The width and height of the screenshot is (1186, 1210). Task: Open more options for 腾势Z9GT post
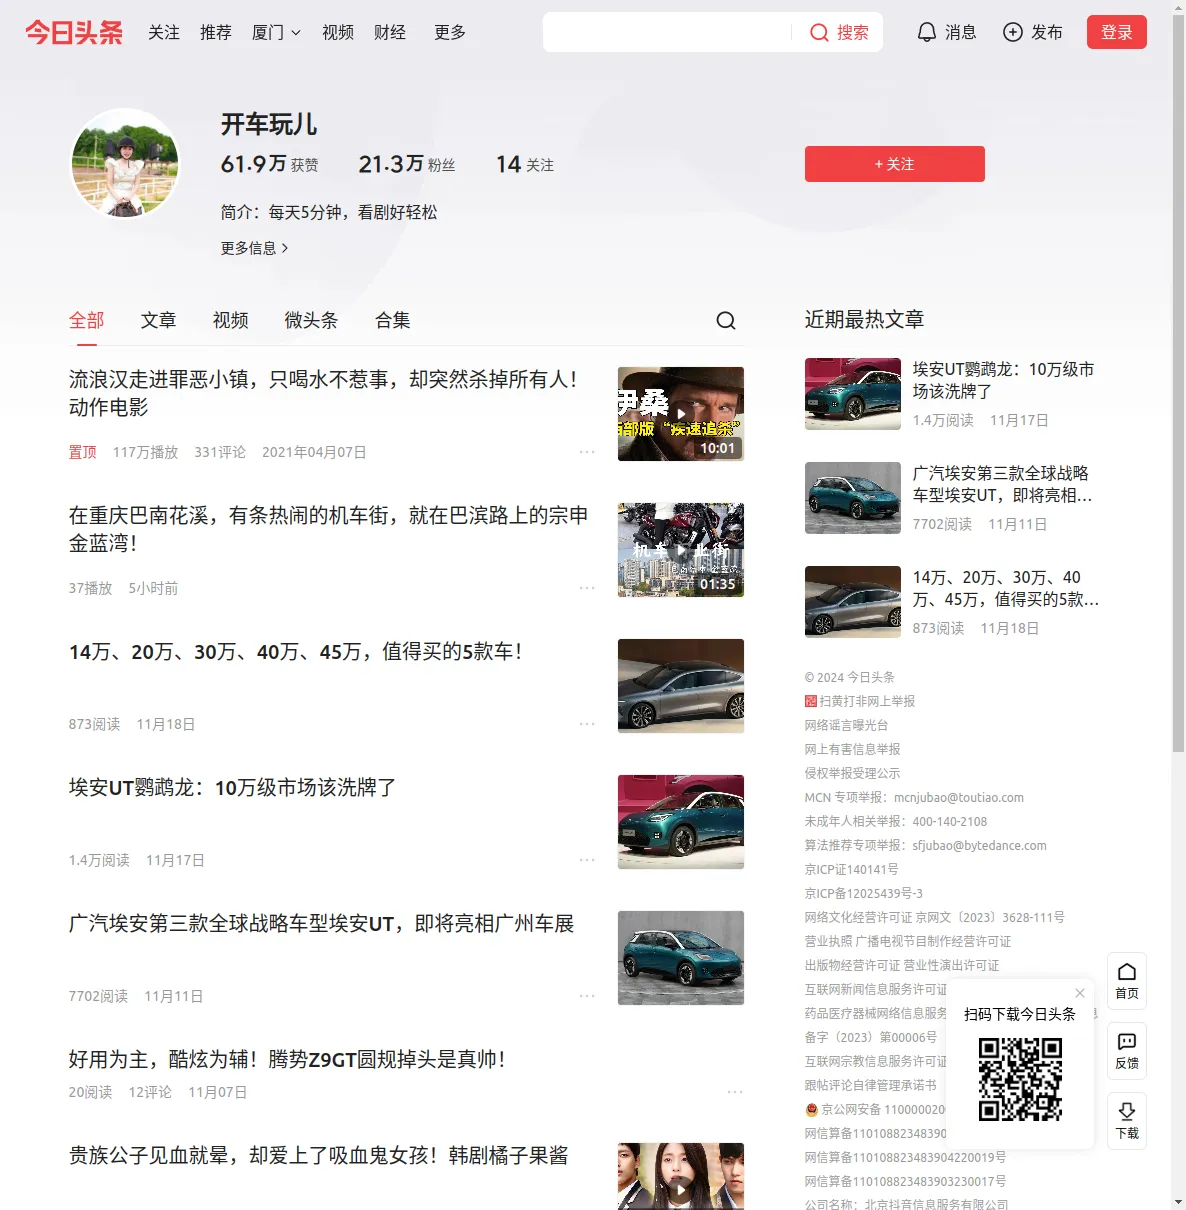coord(735,1092)
